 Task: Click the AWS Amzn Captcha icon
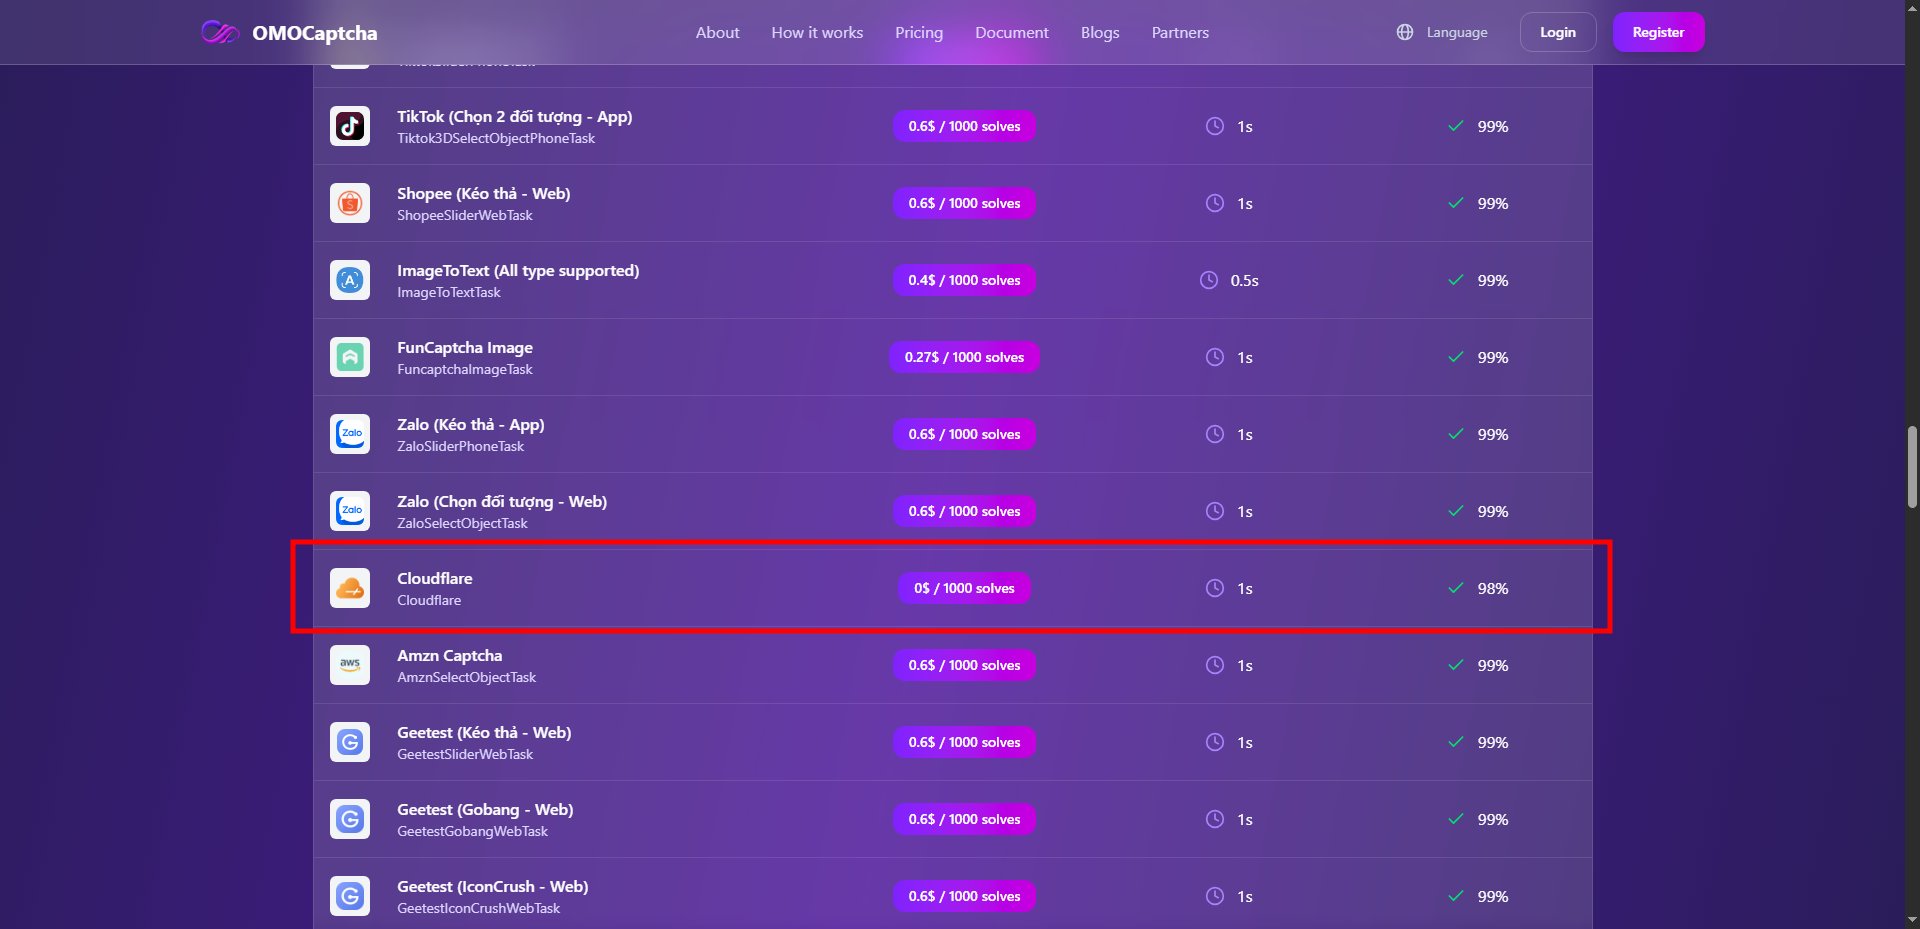point(350,665)
